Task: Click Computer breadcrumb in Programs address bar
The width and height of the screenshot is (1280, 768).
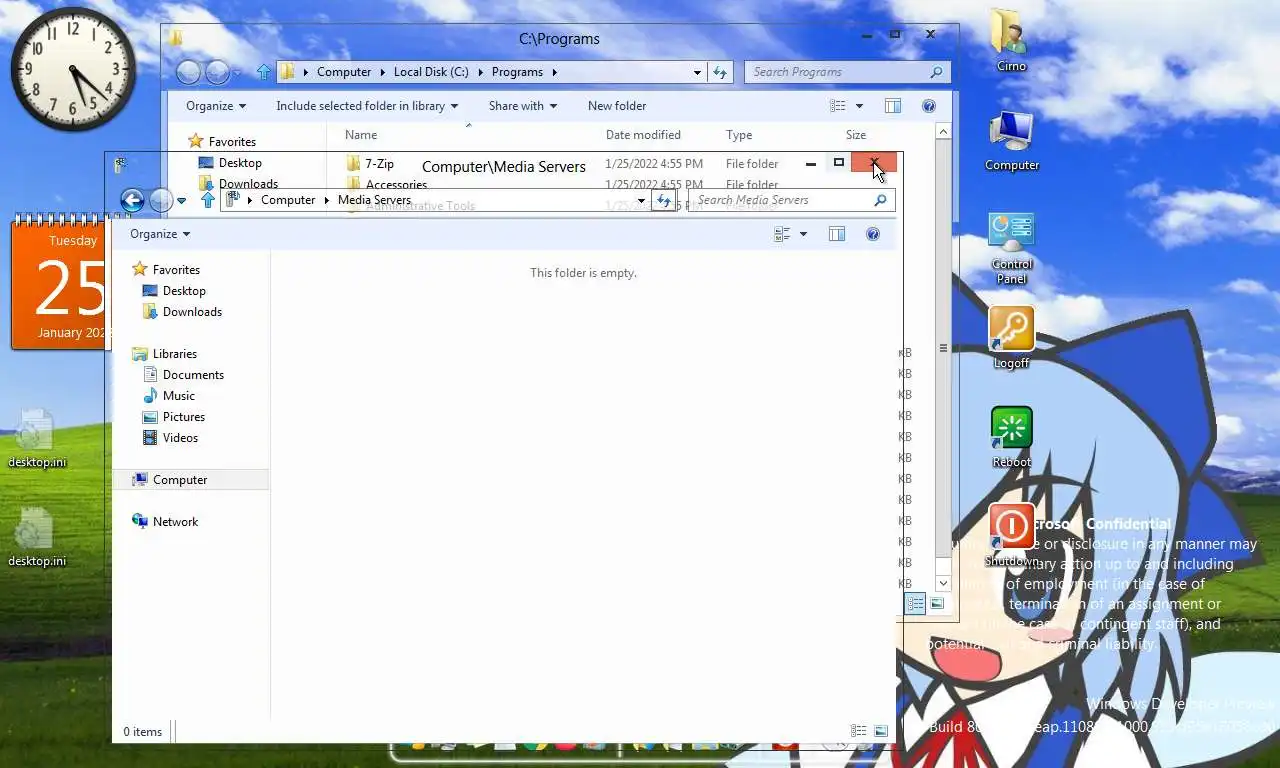Action: pyautogui.click(x=344, y=72)
